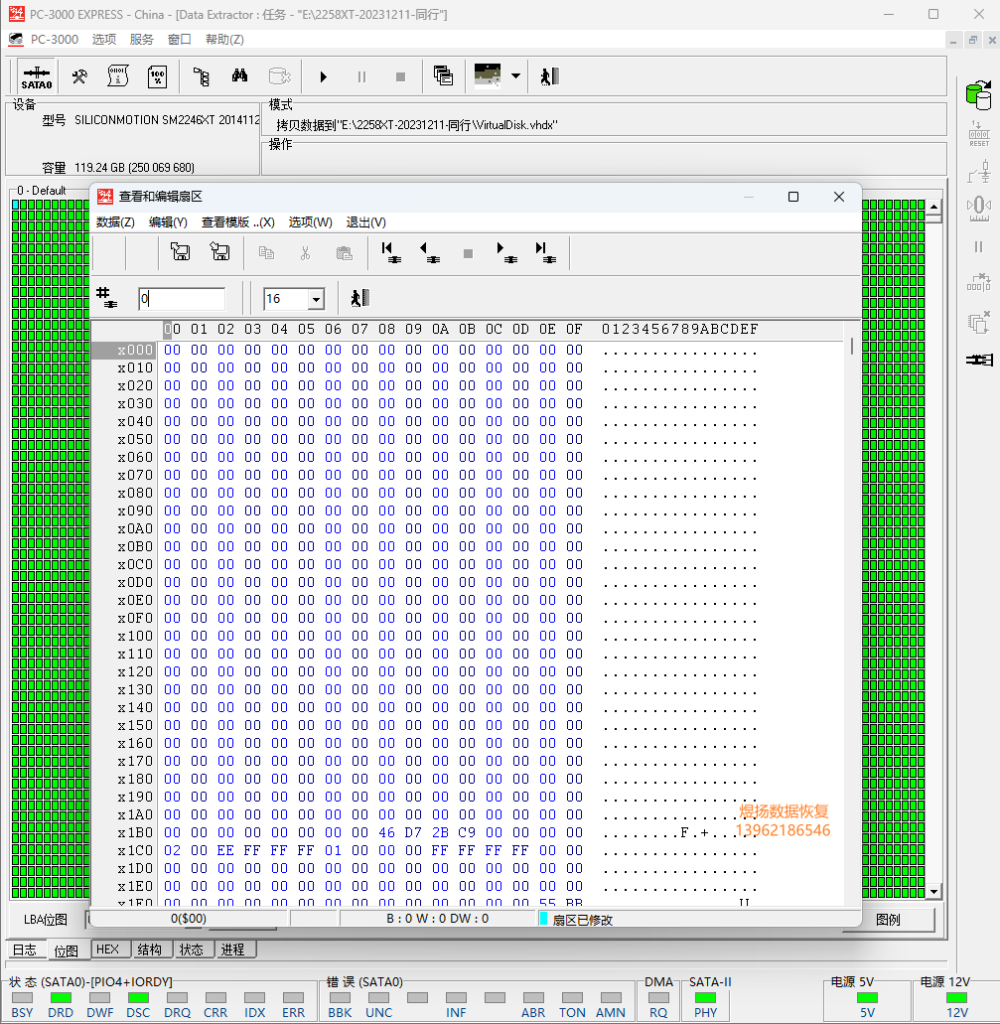Click the SATA0 port icon in main toolbar
This screenshot has height=1024, width=1000.
(37, 77)
